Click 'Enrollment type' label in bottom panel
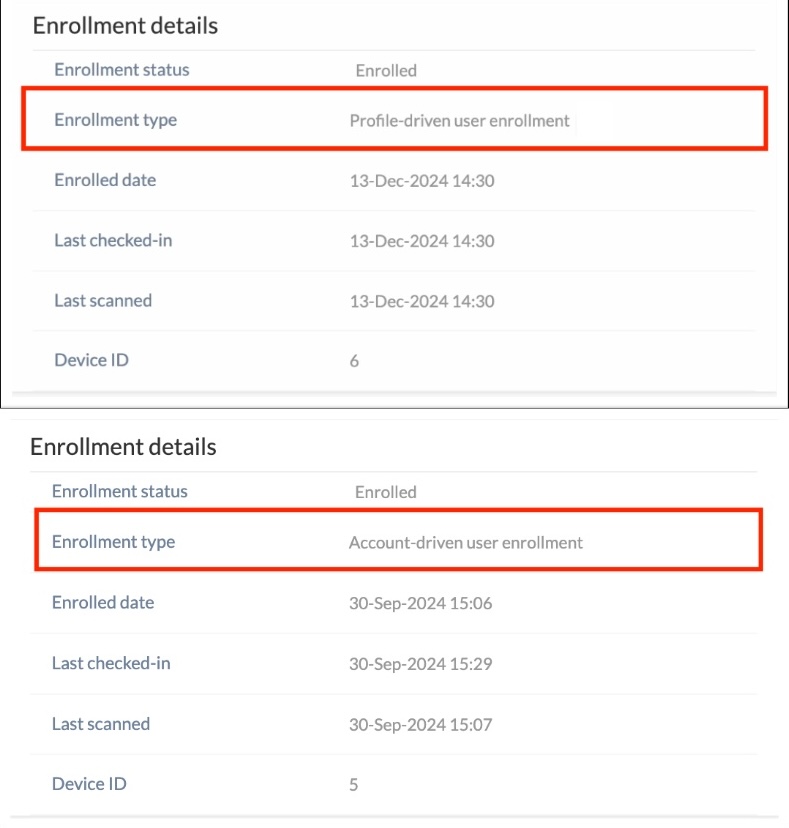Screen dimensions: 789x828 pyautogui.click(x=114, y=542)
